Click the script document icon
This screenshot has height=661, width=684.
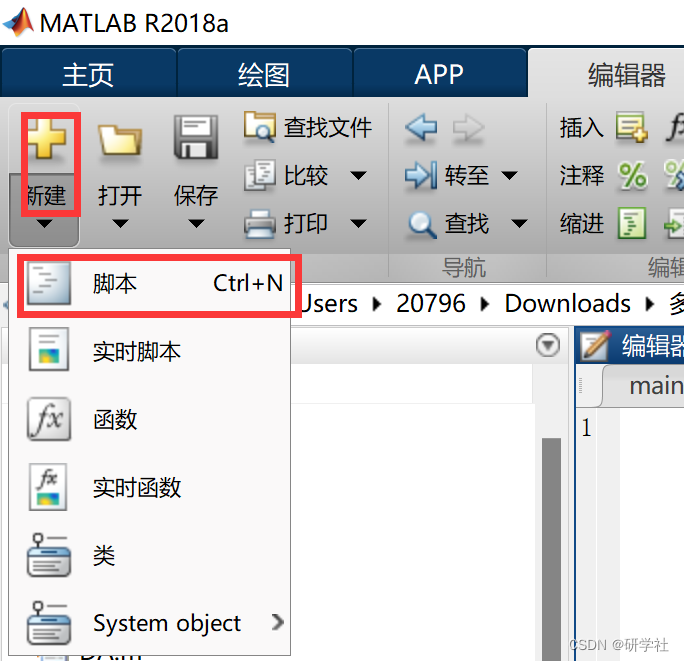pyautogui.click(x=49, y=283)
